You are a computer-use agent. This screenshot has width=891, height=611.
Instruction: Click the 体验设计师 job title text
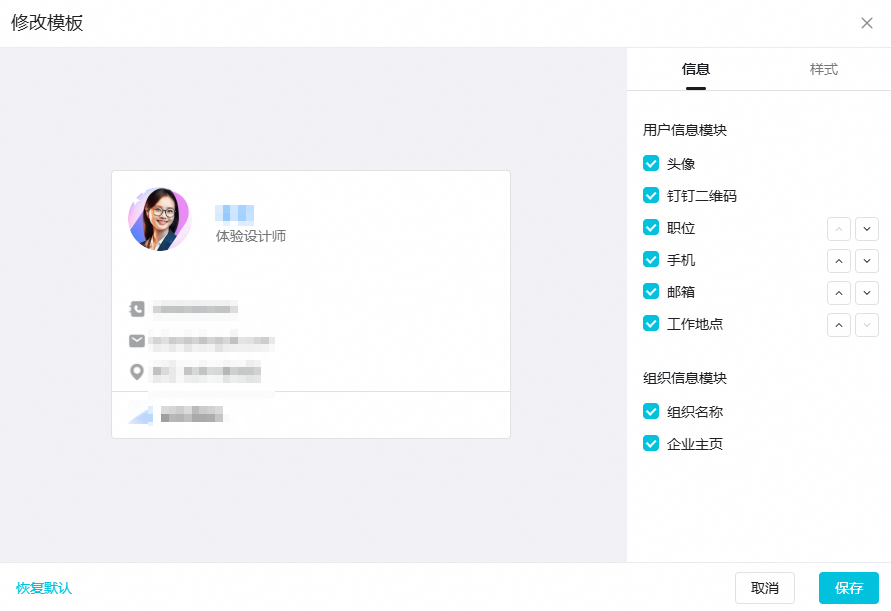click(x=251, y=236)
